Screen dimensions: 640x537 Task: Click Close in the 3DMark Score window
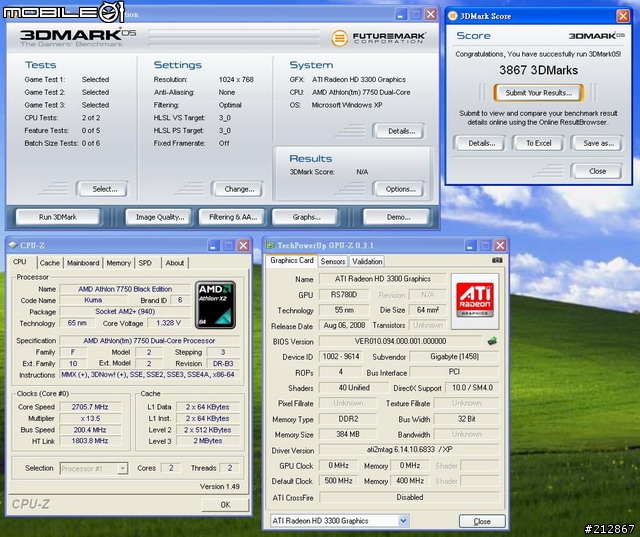[597, 171]
